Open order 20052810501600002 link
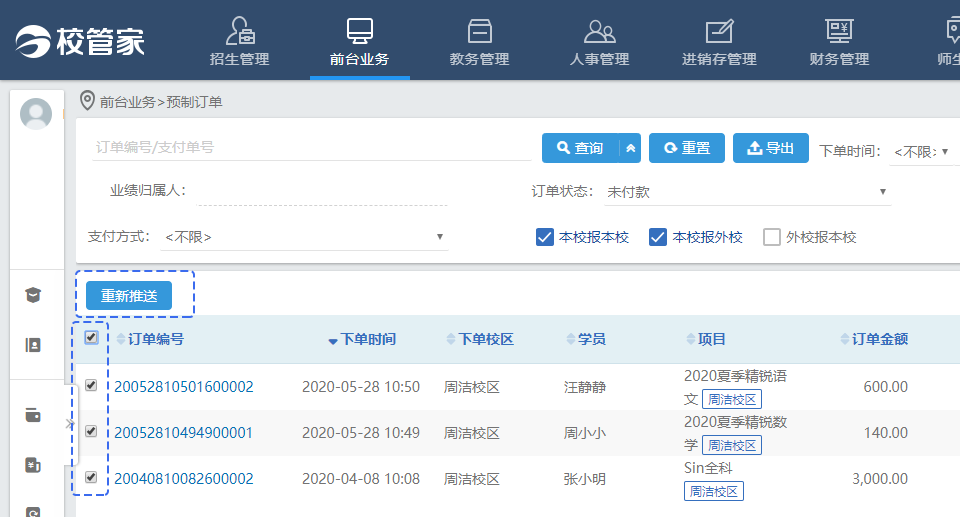960x517 pixels. [x=184, y=387]
